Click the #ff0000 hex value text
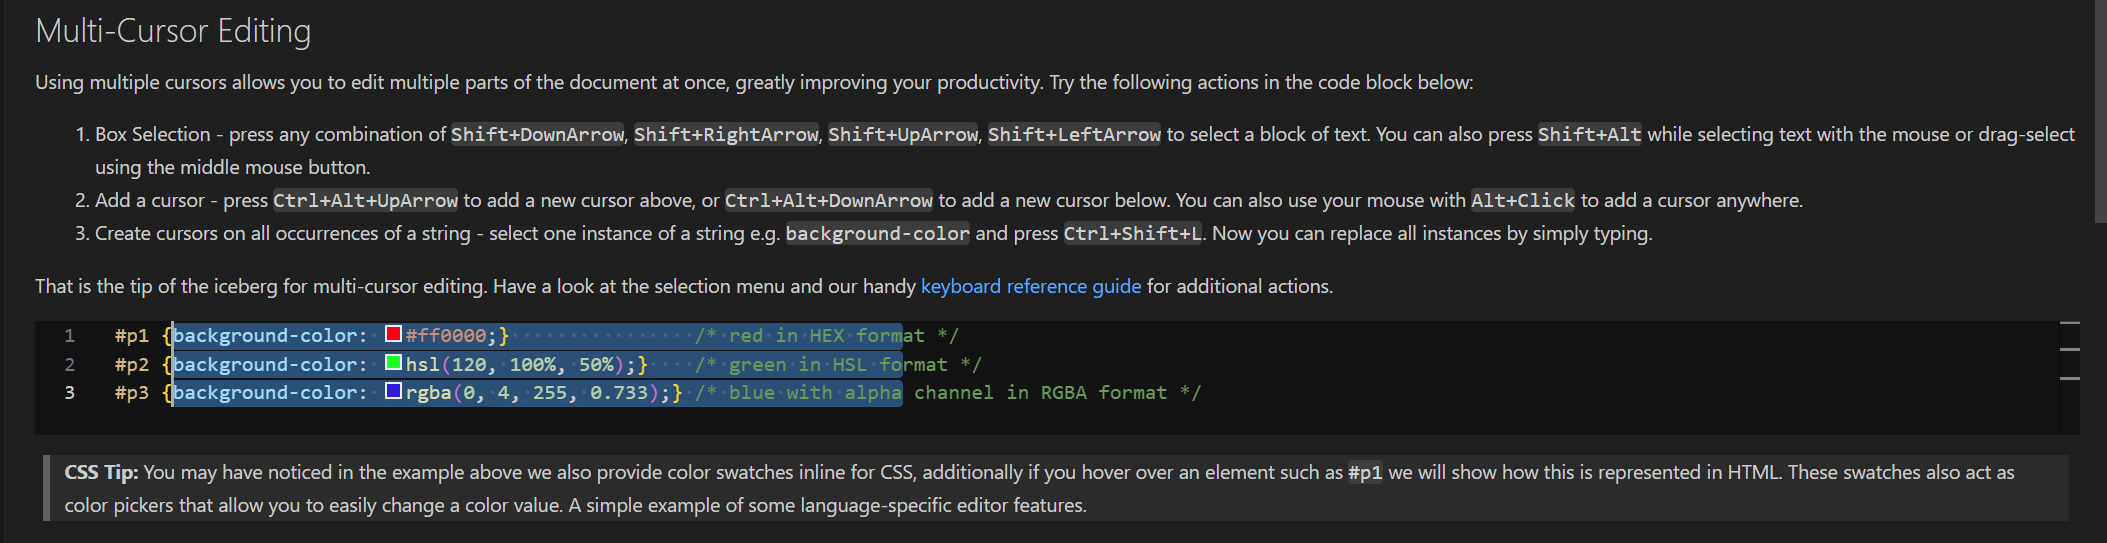This screenshot has height=543, width=2107. click(x=446, y=336)
